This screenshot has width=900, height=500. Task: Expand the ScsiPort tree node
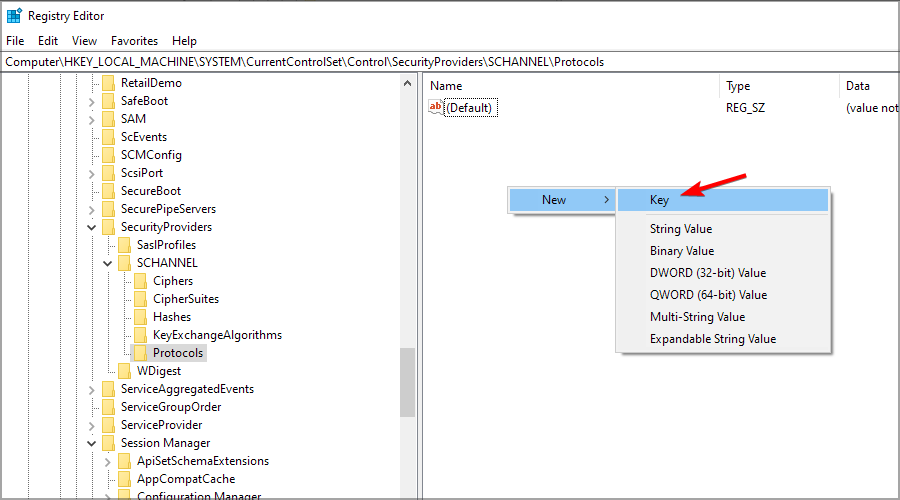[92, 174]
